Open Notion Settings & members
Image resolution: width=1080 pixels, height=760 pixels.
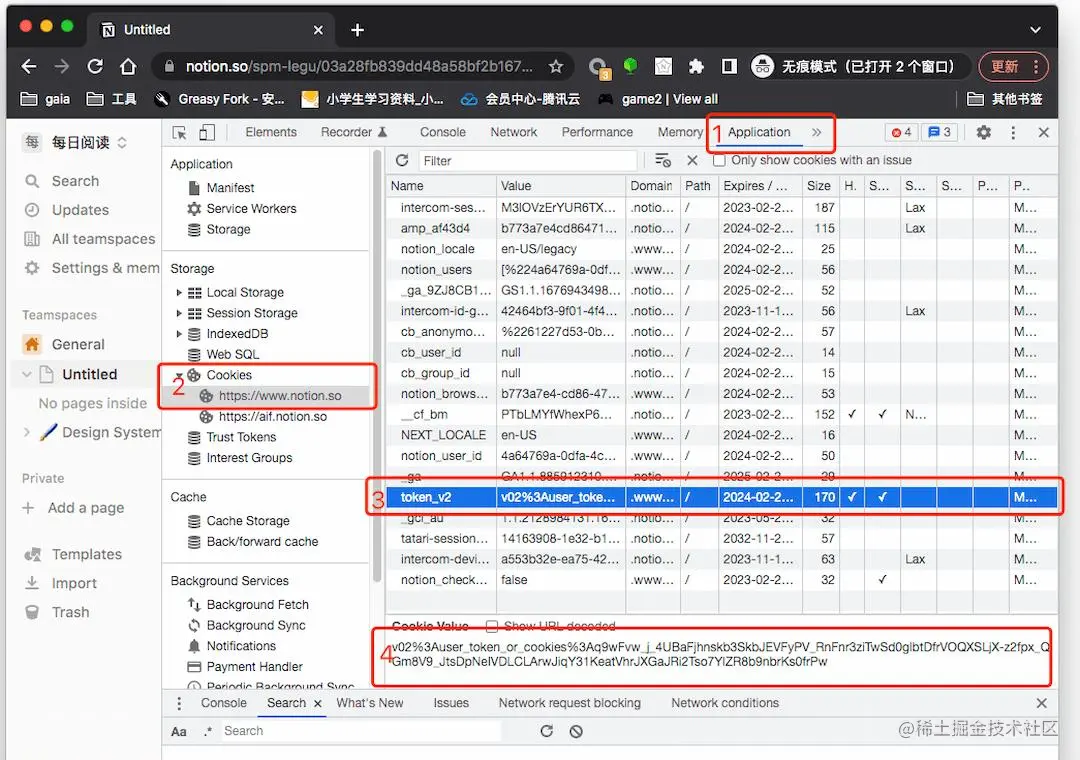point(91,268)
